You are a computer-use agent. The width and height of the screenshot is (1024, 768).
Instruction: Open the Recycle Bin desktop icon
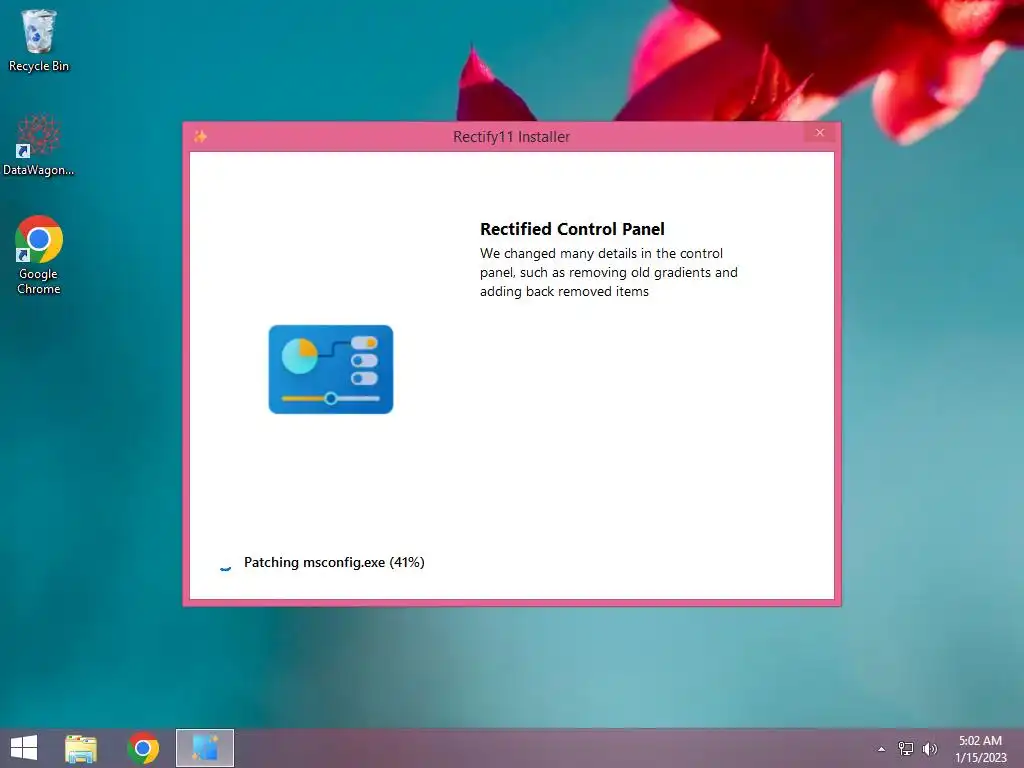click(39, 40)
